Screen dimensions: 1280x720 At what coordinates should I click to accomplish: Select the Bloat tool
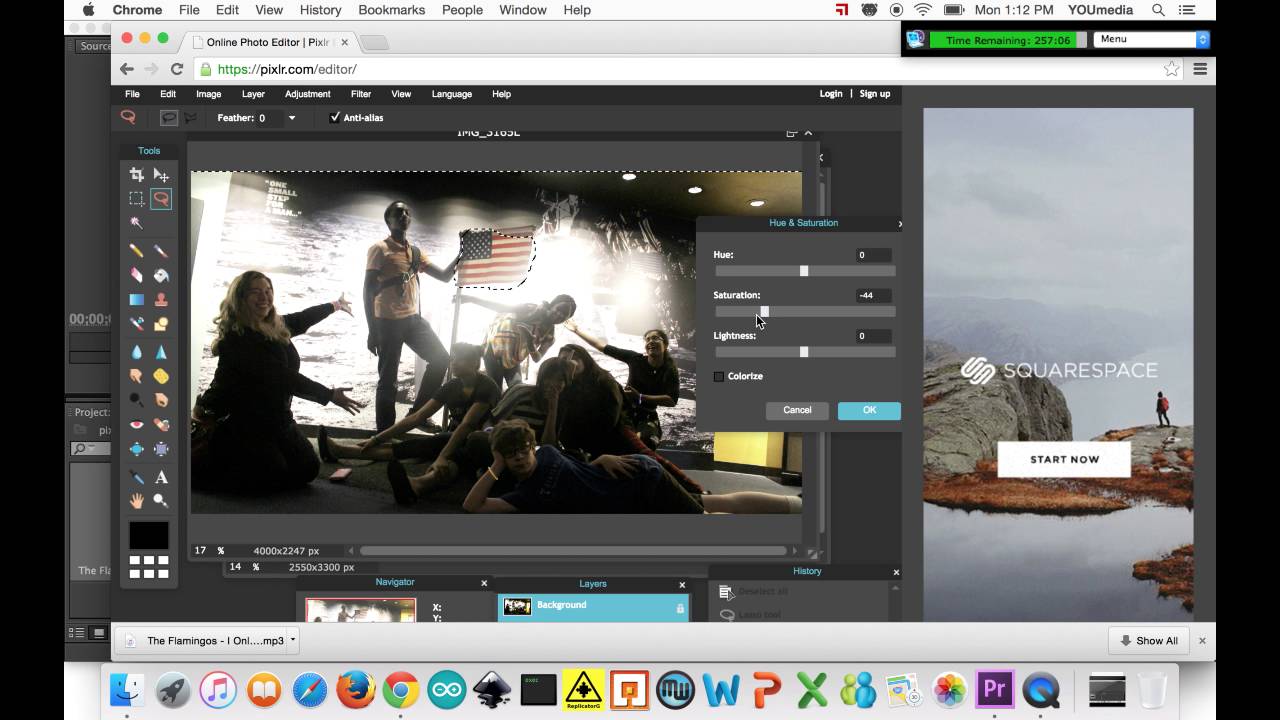(x=137, y=449)
